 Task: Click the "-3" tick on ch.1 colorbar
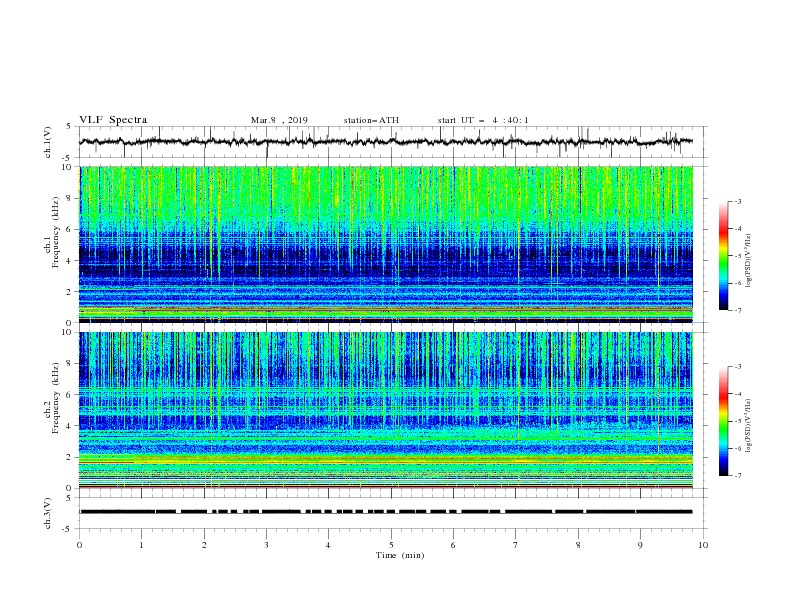737,201
